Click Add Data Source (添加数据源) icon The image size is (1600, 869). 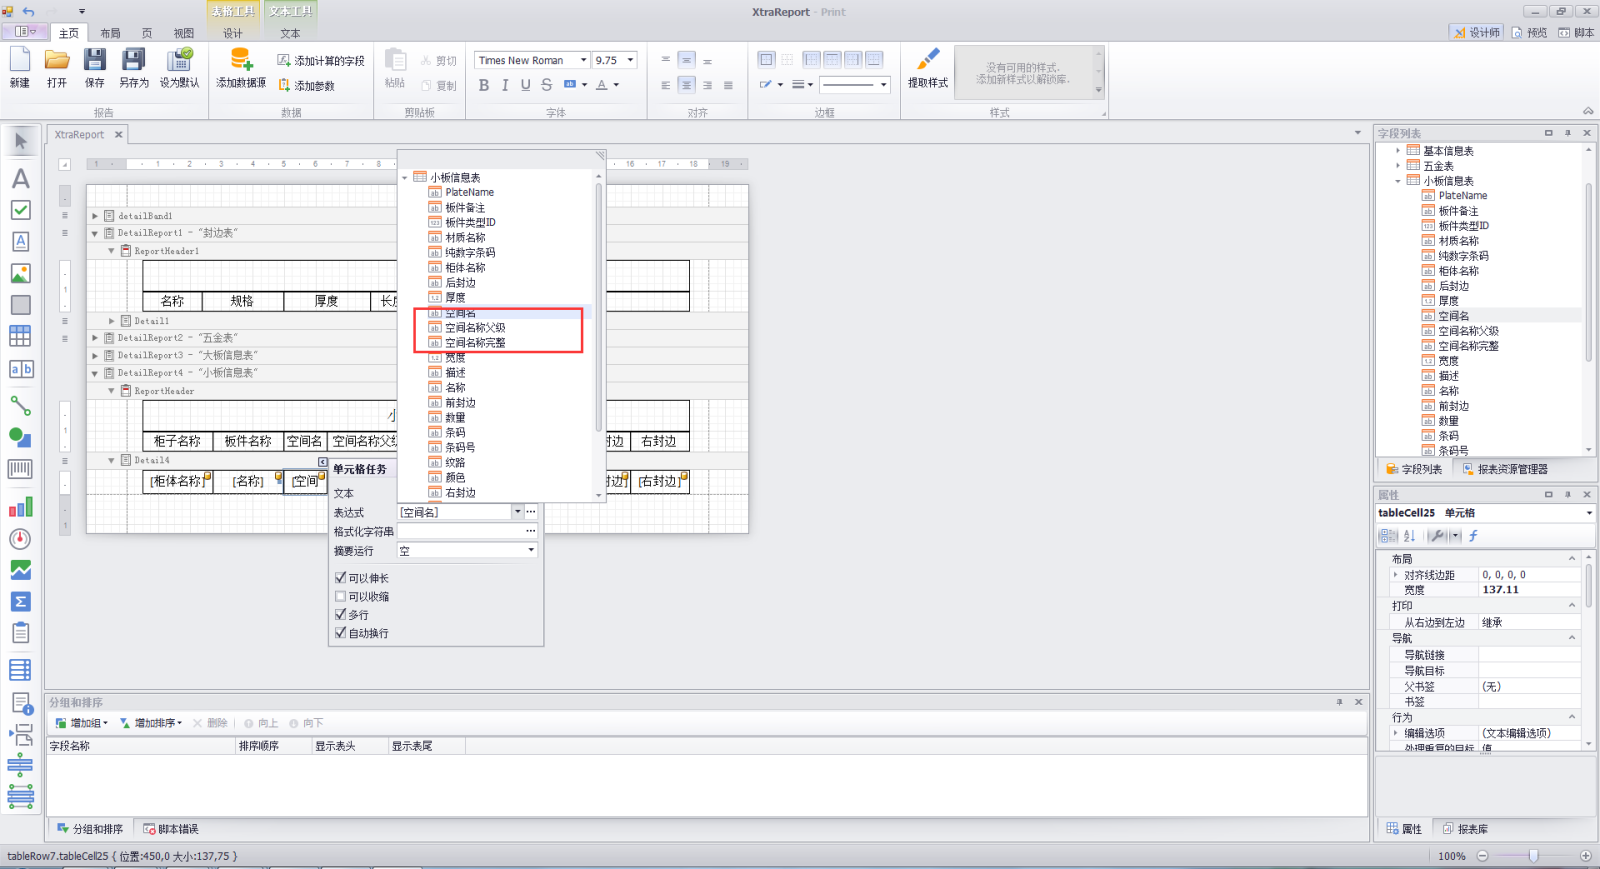pyautogui.click(x=241, y=61)
